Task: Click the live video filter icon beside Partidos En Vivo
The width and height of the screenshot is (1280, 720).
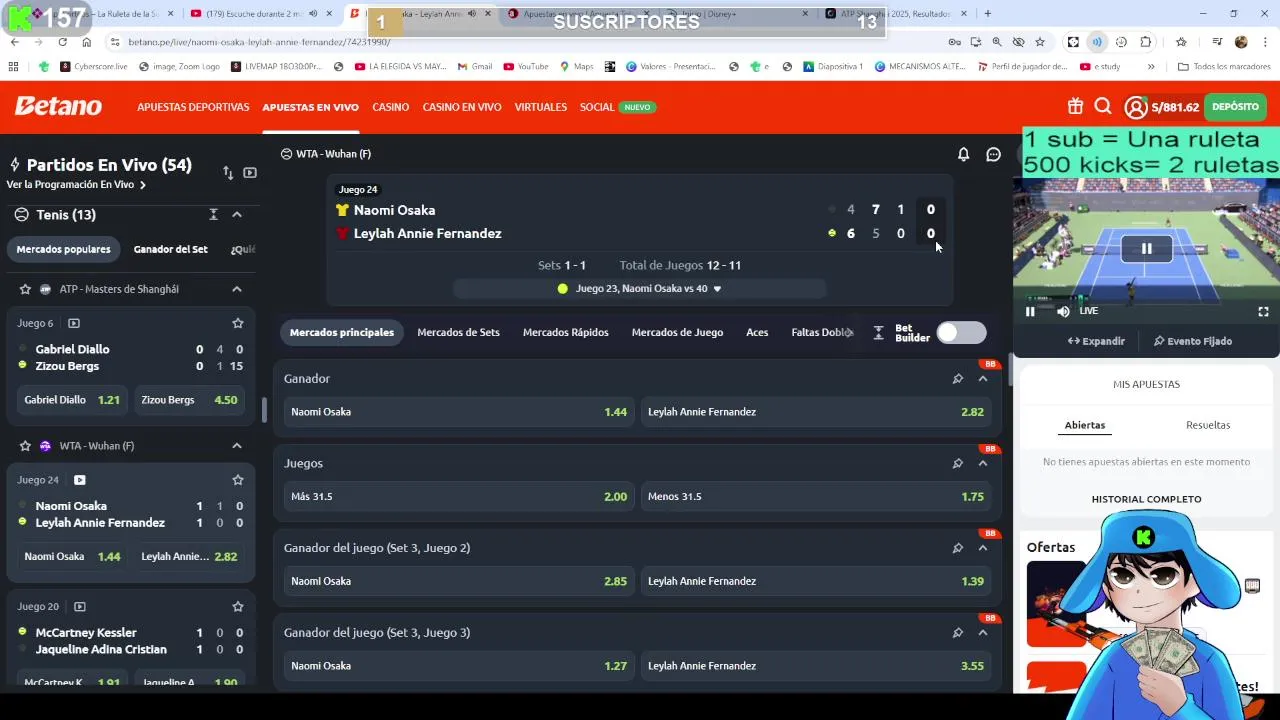Action: point(250,172)
